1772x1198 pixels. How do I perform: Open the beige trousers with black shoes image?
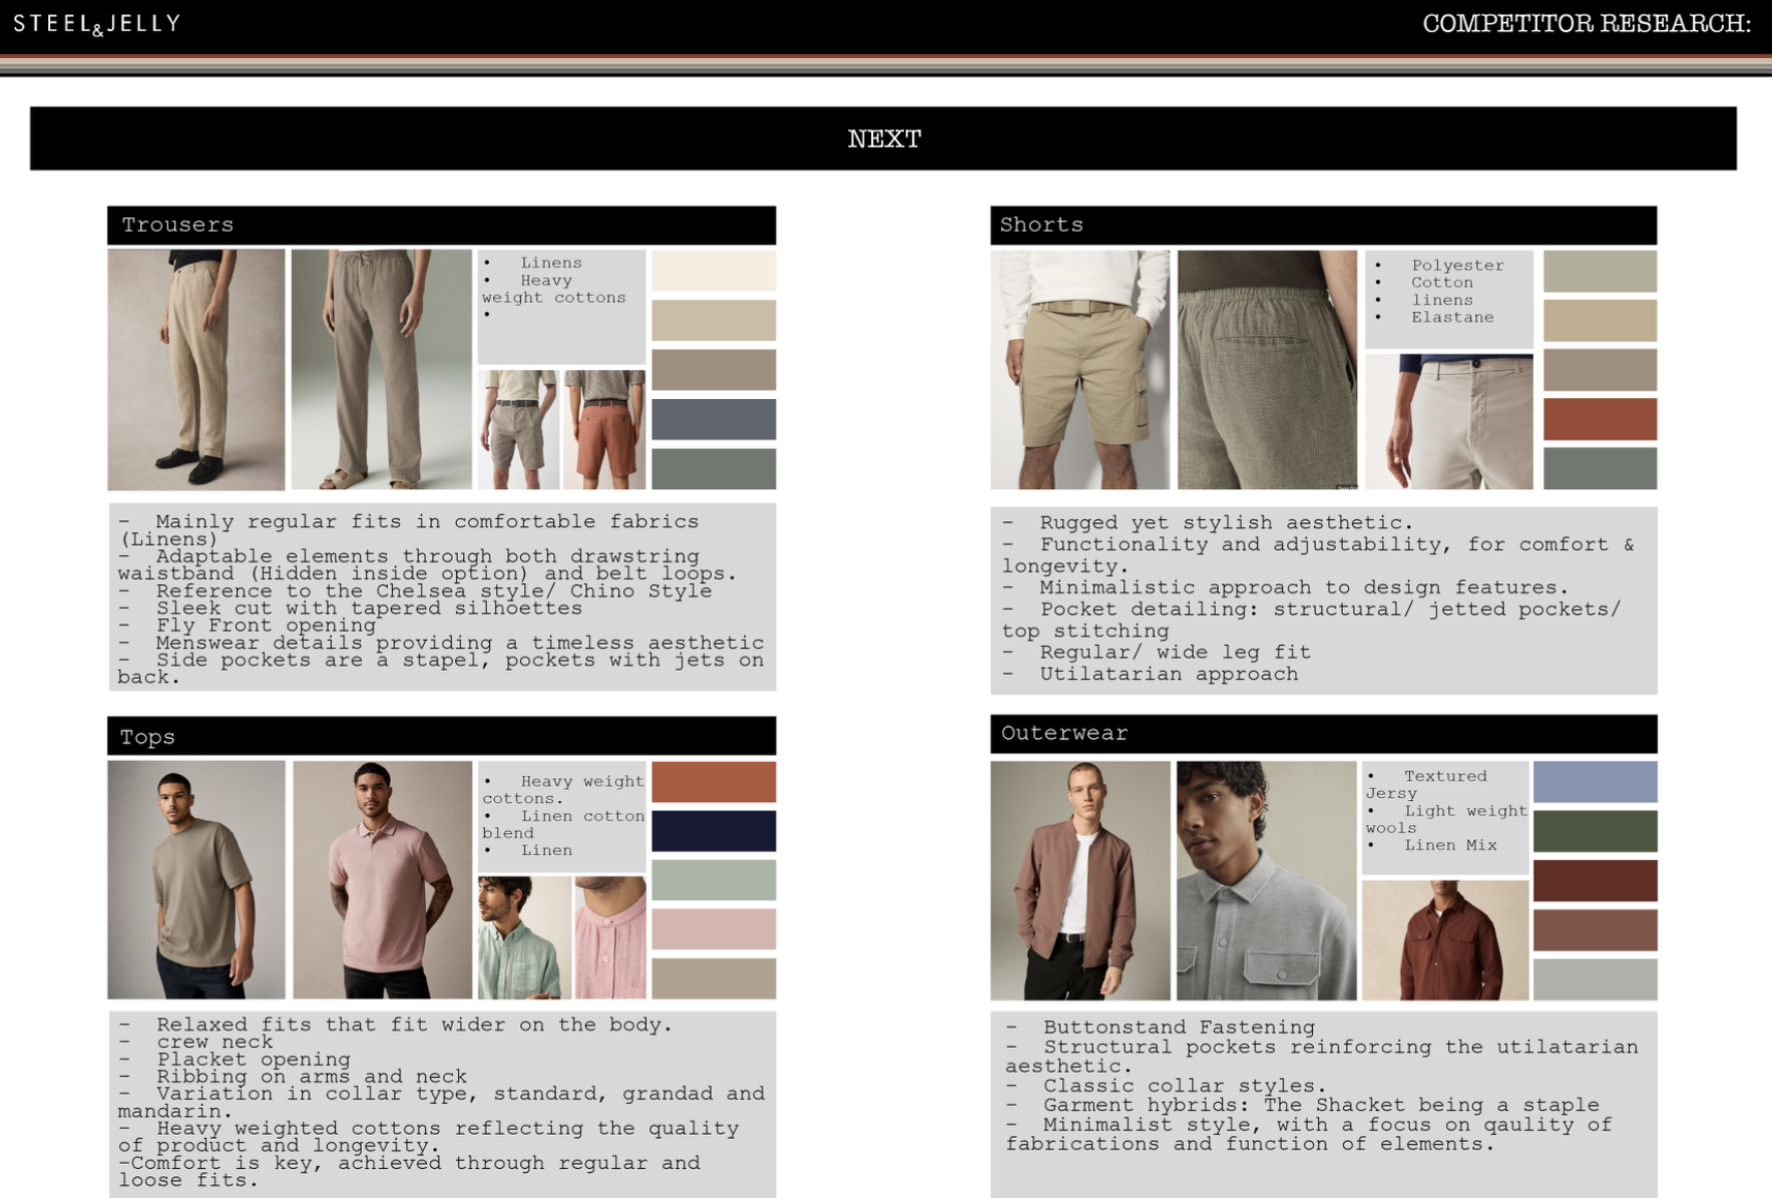[x=196, y=369]
